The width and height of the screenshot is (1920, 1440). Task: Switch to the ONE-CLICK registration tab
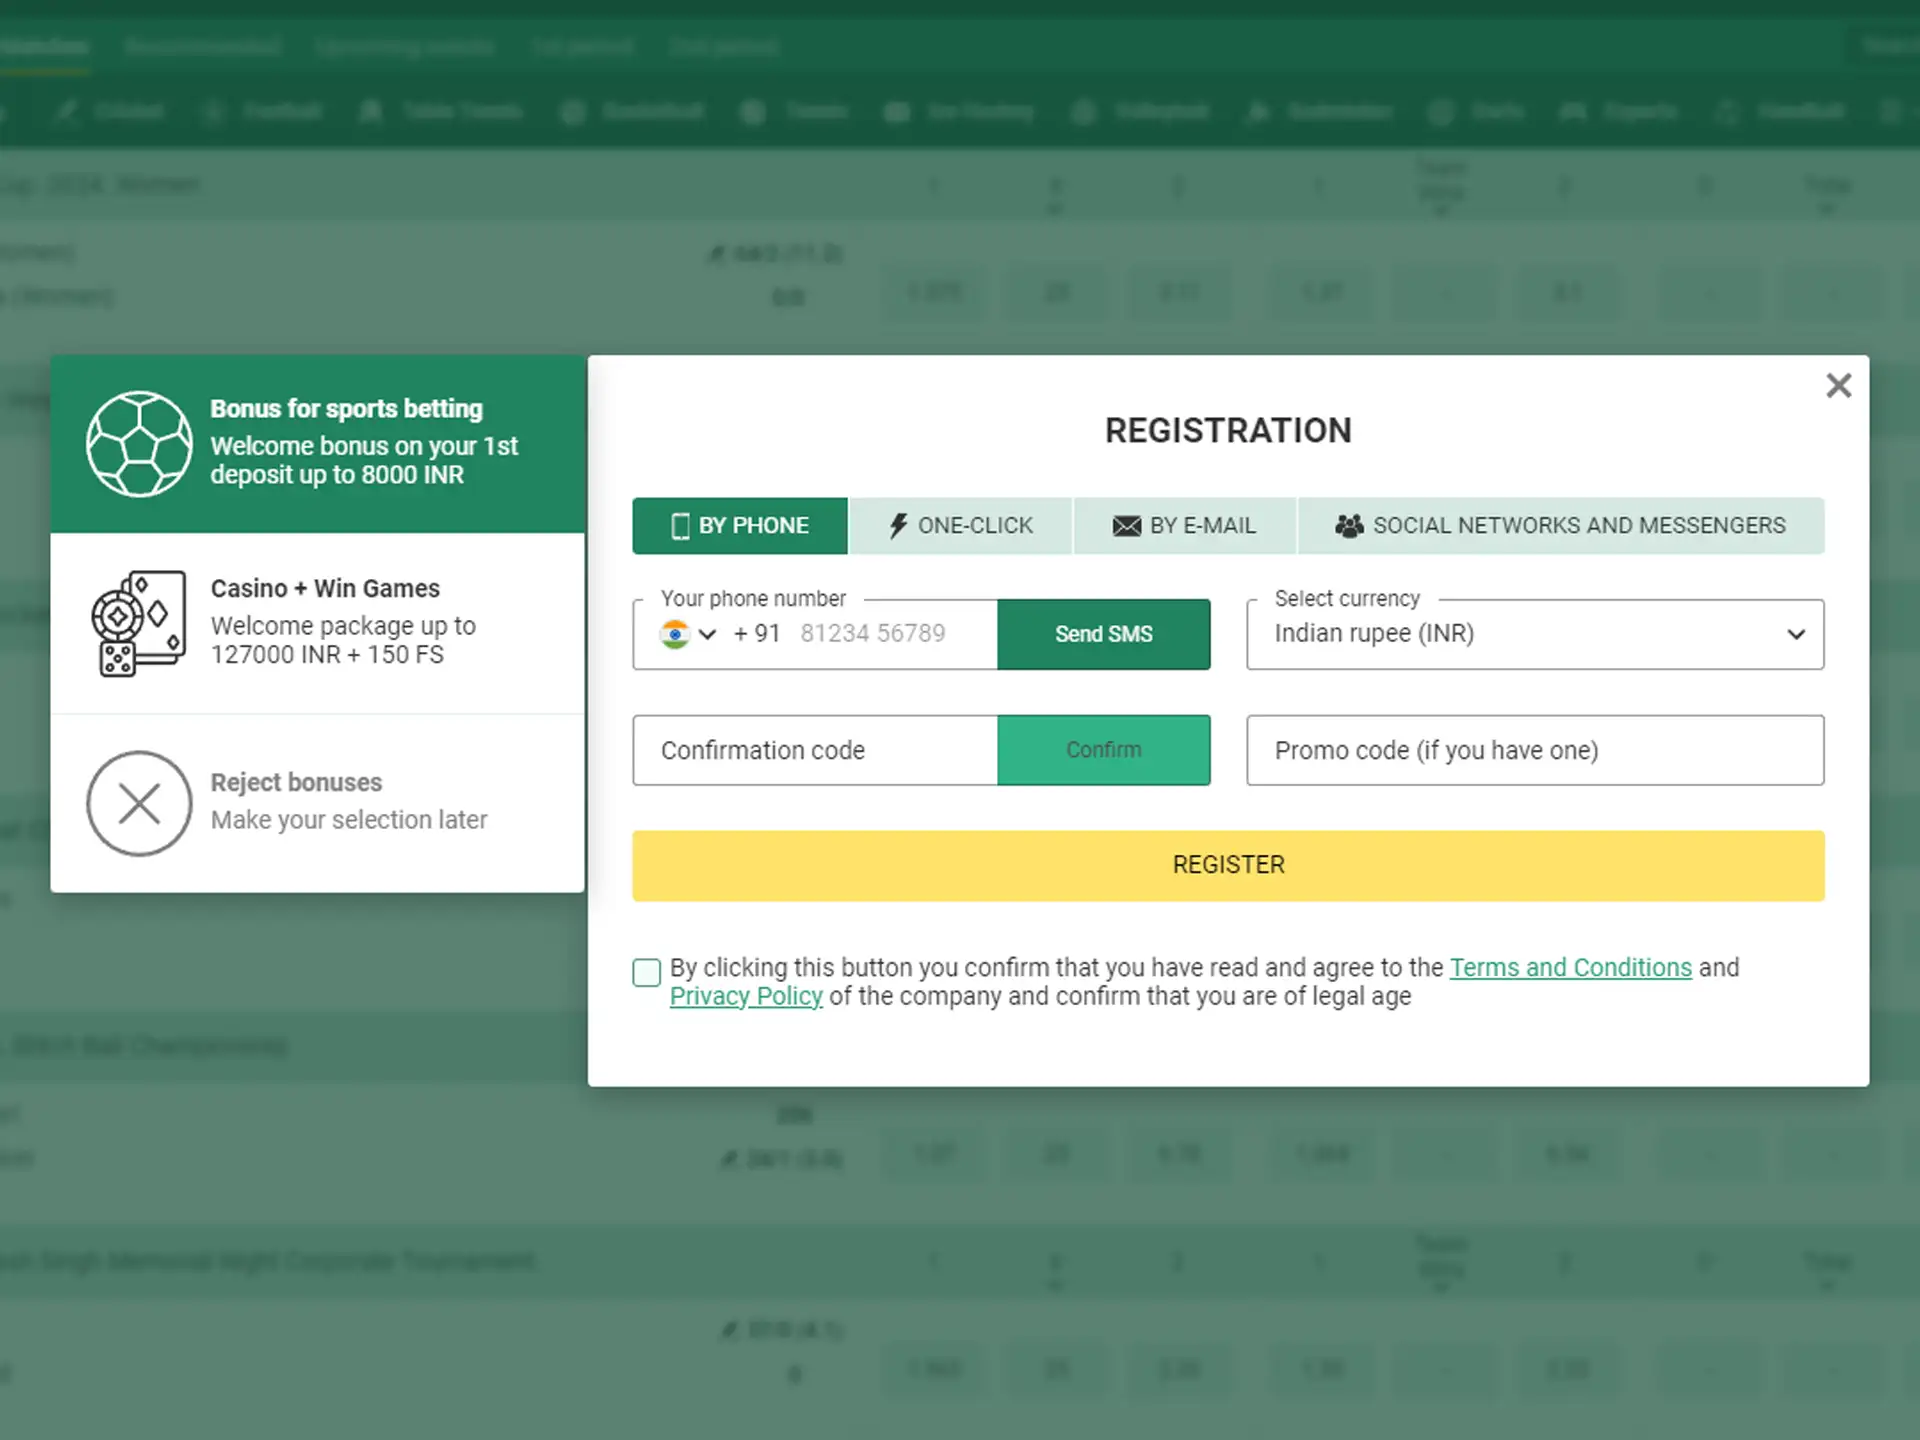(958, 525)
